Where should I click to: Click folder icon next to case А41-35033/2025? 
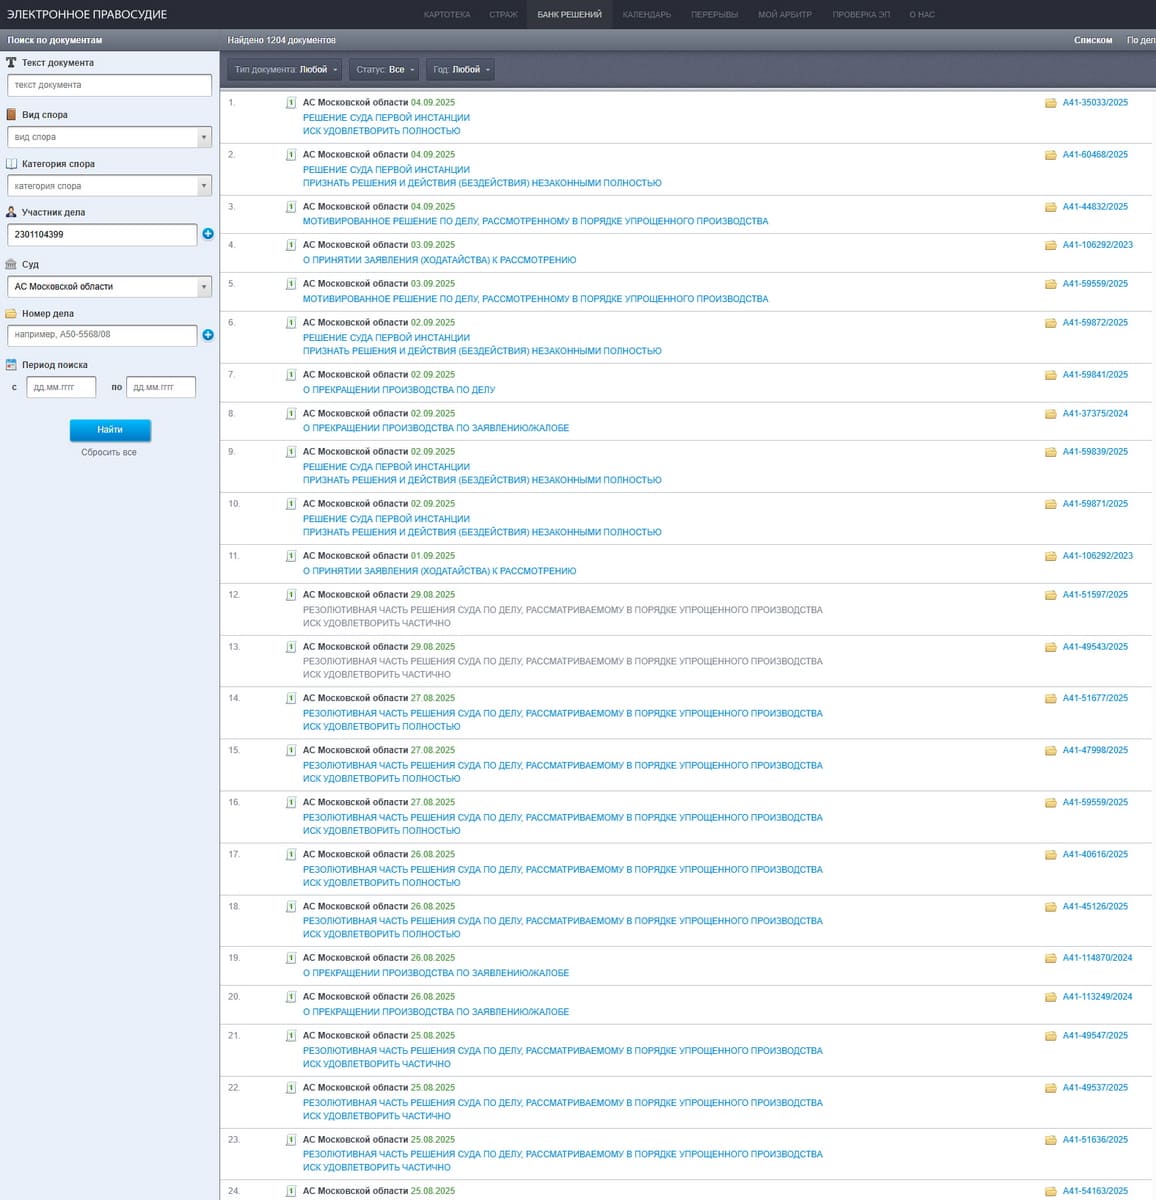point(1050,103)
